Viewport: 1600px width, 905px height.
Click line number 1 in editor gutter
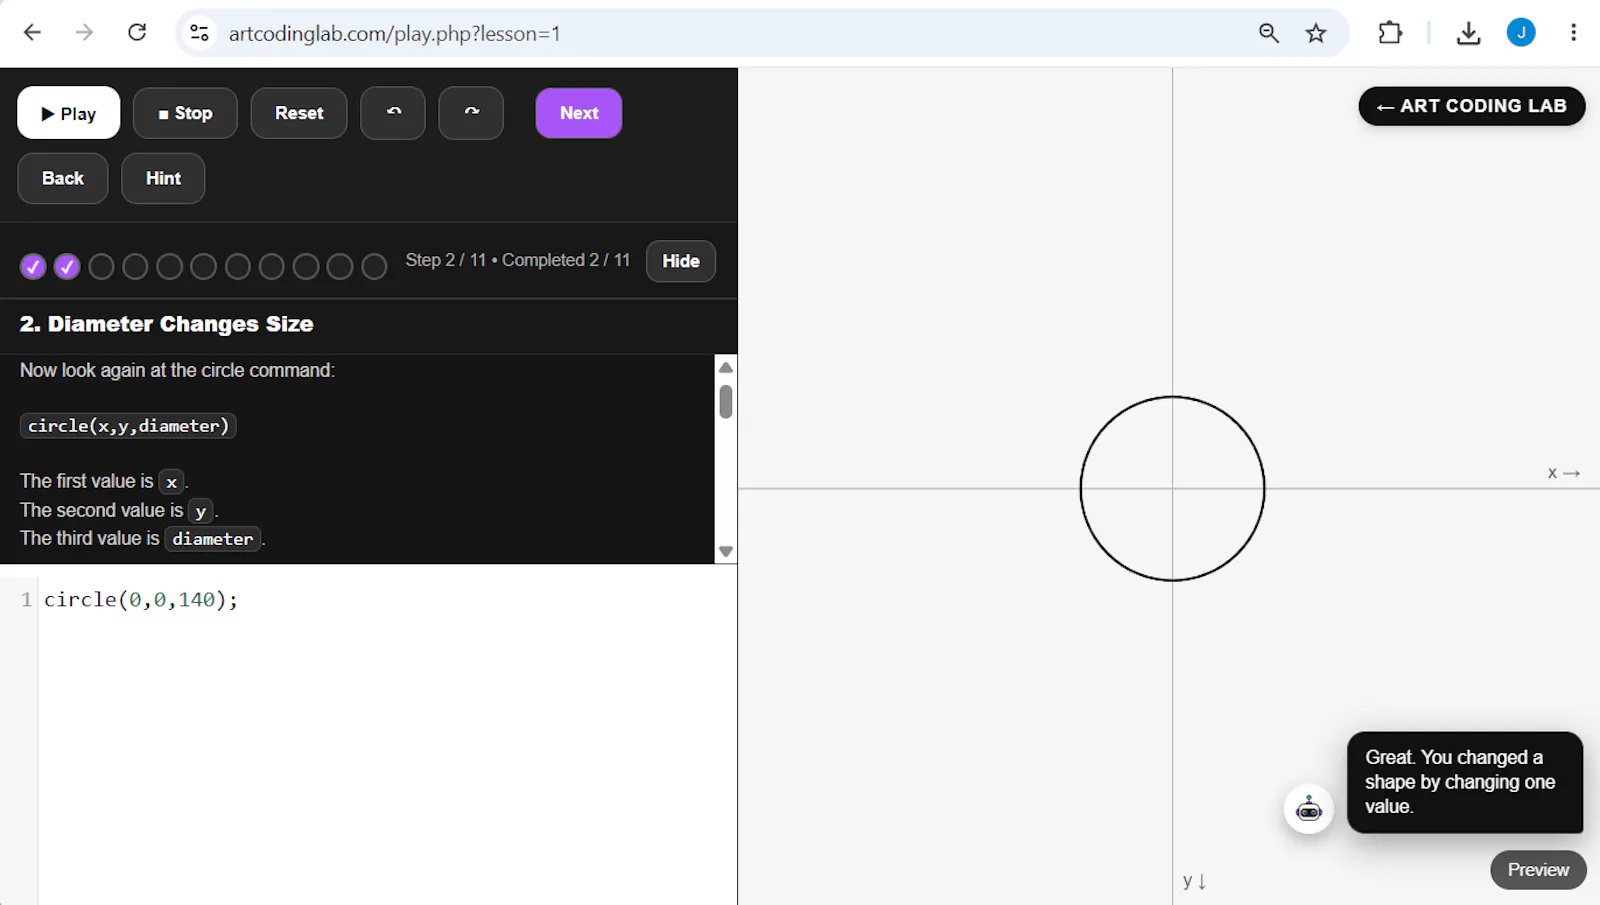26,600
